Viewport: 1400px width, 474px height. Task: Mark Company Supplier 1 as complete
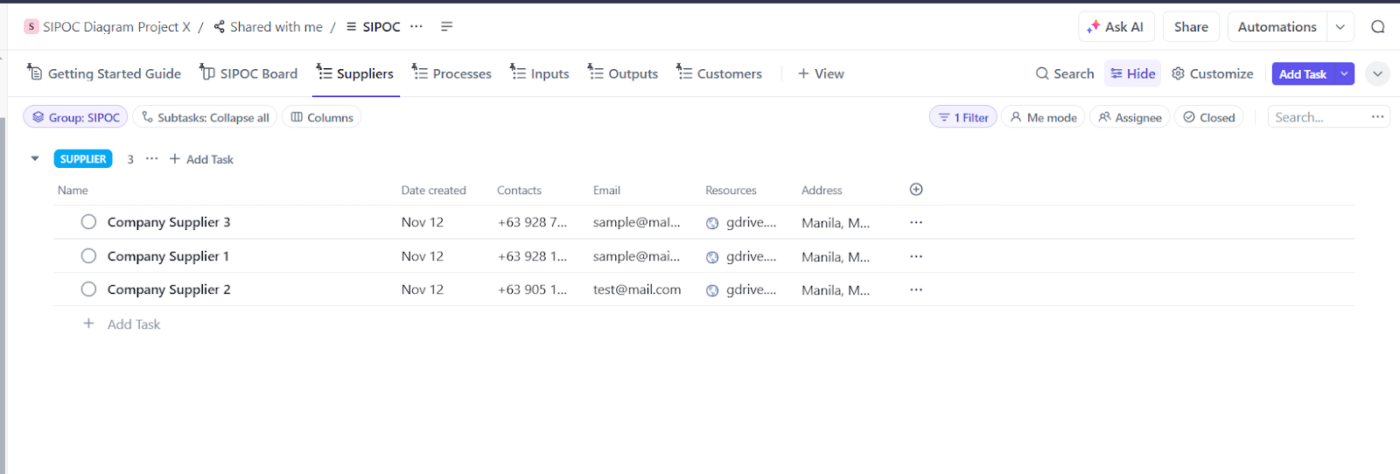(88, 256)
